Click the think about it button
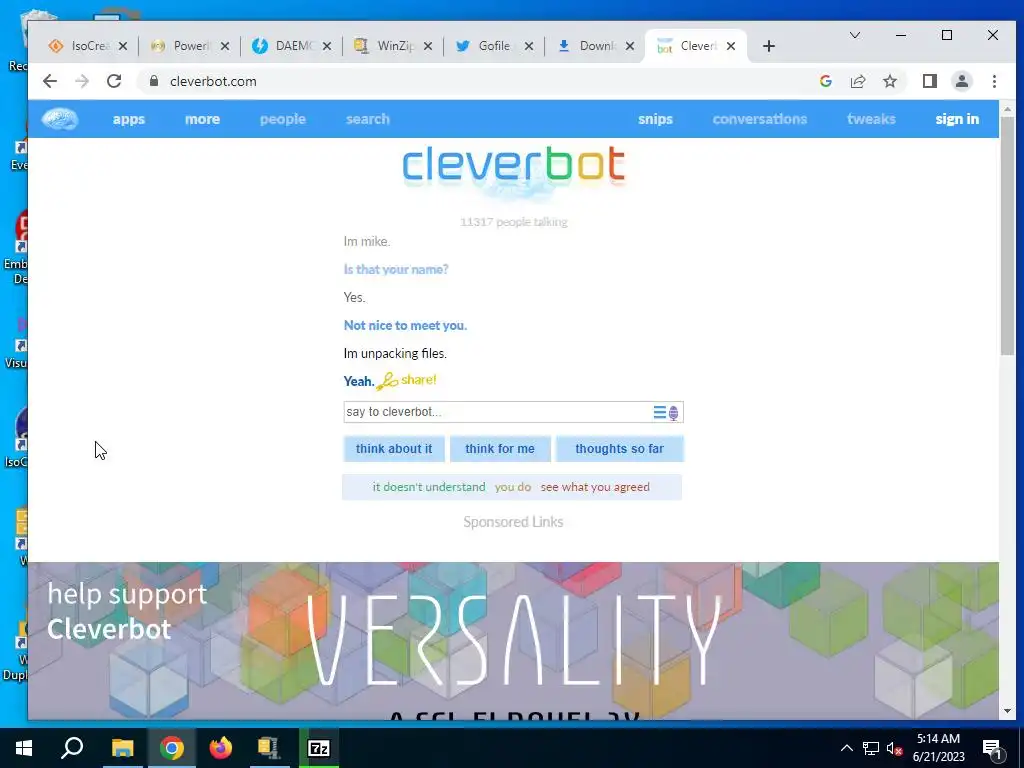 click(x=394, y=449)
